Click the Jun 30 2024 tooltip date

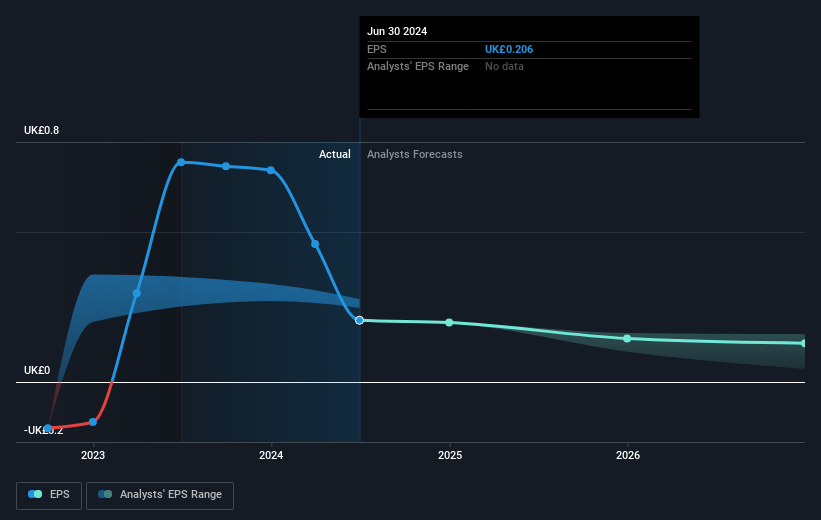click(397, 31)
